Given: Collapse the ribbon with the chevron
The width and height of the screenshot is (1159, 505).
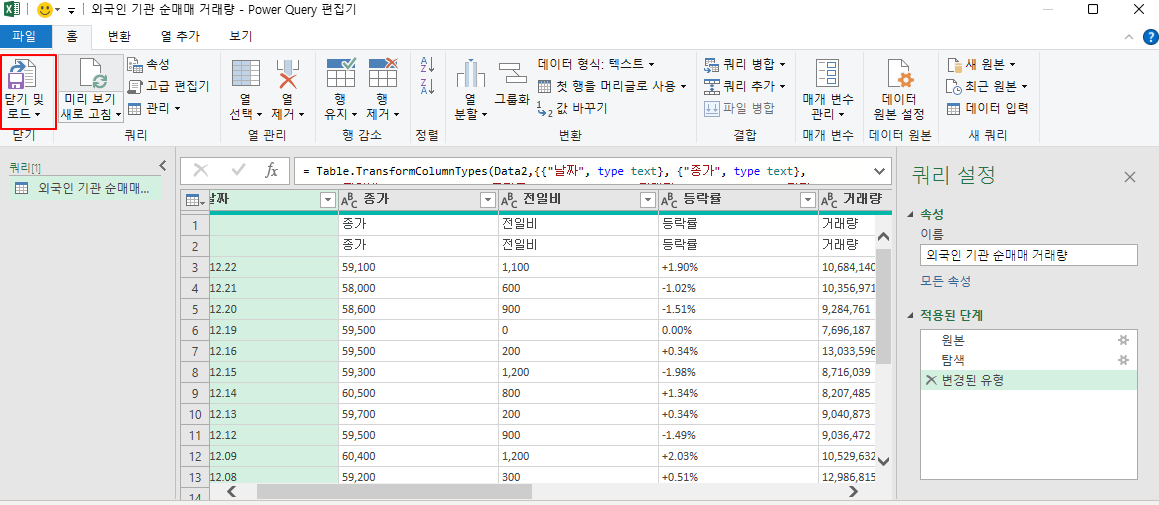Looking at the screenshot, I should [x=1128, y=37].
